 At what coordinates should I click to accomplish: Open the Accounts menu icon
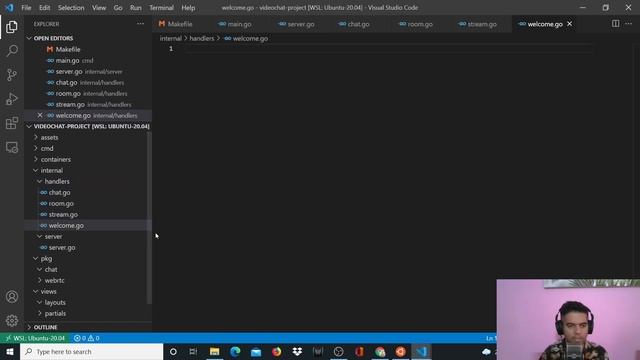(x=12, y=297)
